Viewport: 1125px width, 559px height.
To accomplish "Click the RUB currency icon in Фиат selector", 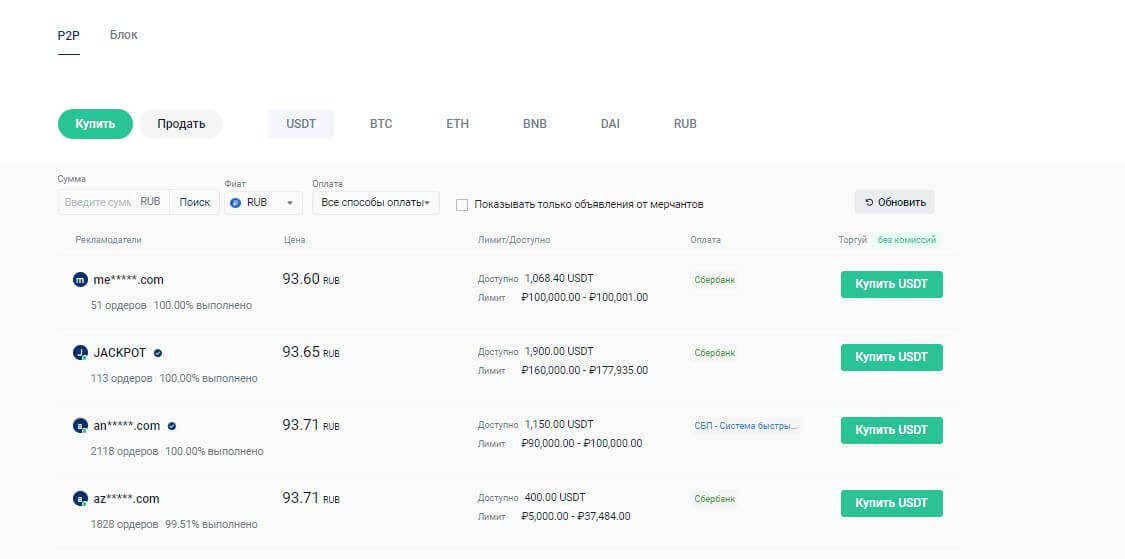I will click(x=236, y=202).
